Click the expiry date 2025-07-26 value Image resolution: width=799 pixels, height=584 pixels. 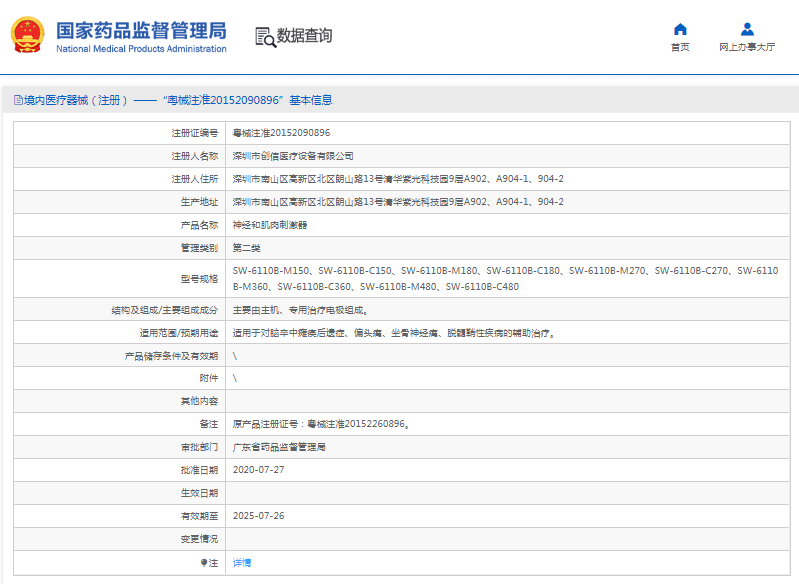point(259,516)
